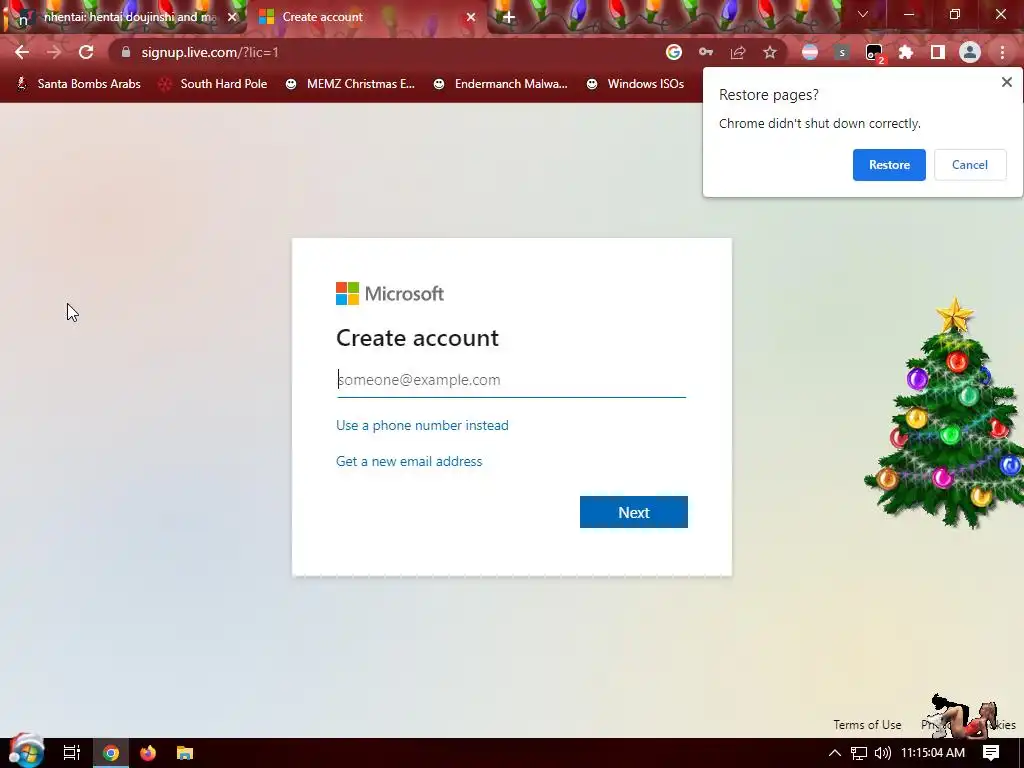
Task: Open a new tab with plus
Action: click(509, 17)
